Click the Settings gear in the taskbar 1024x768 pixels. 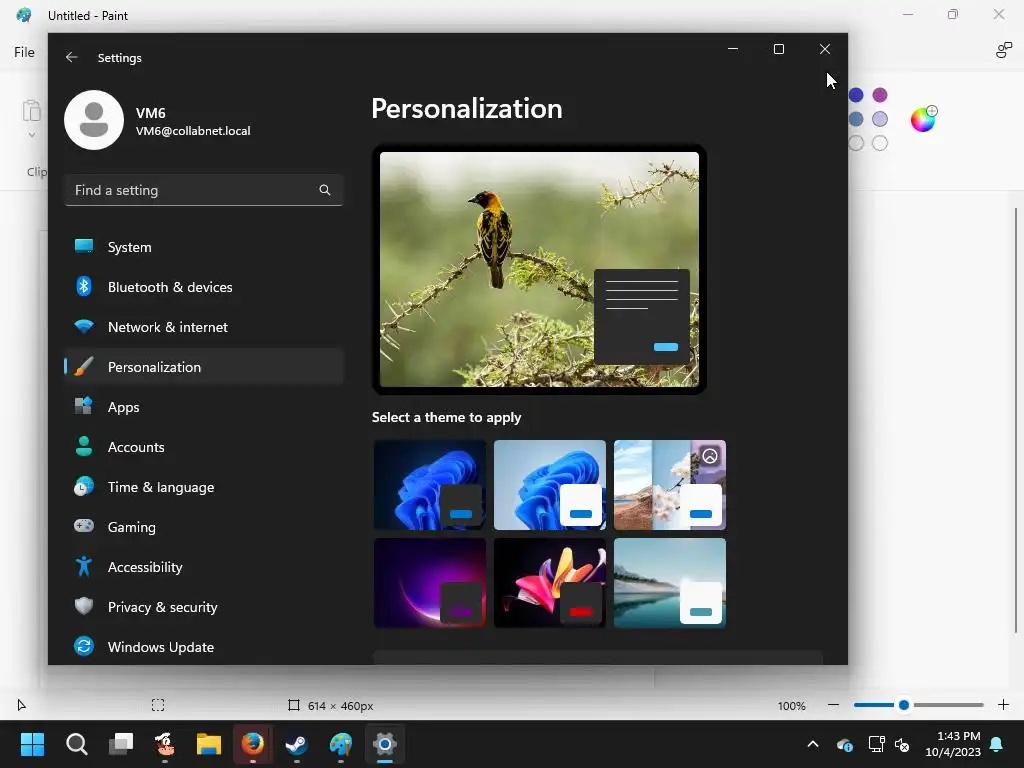pos(385,744)
